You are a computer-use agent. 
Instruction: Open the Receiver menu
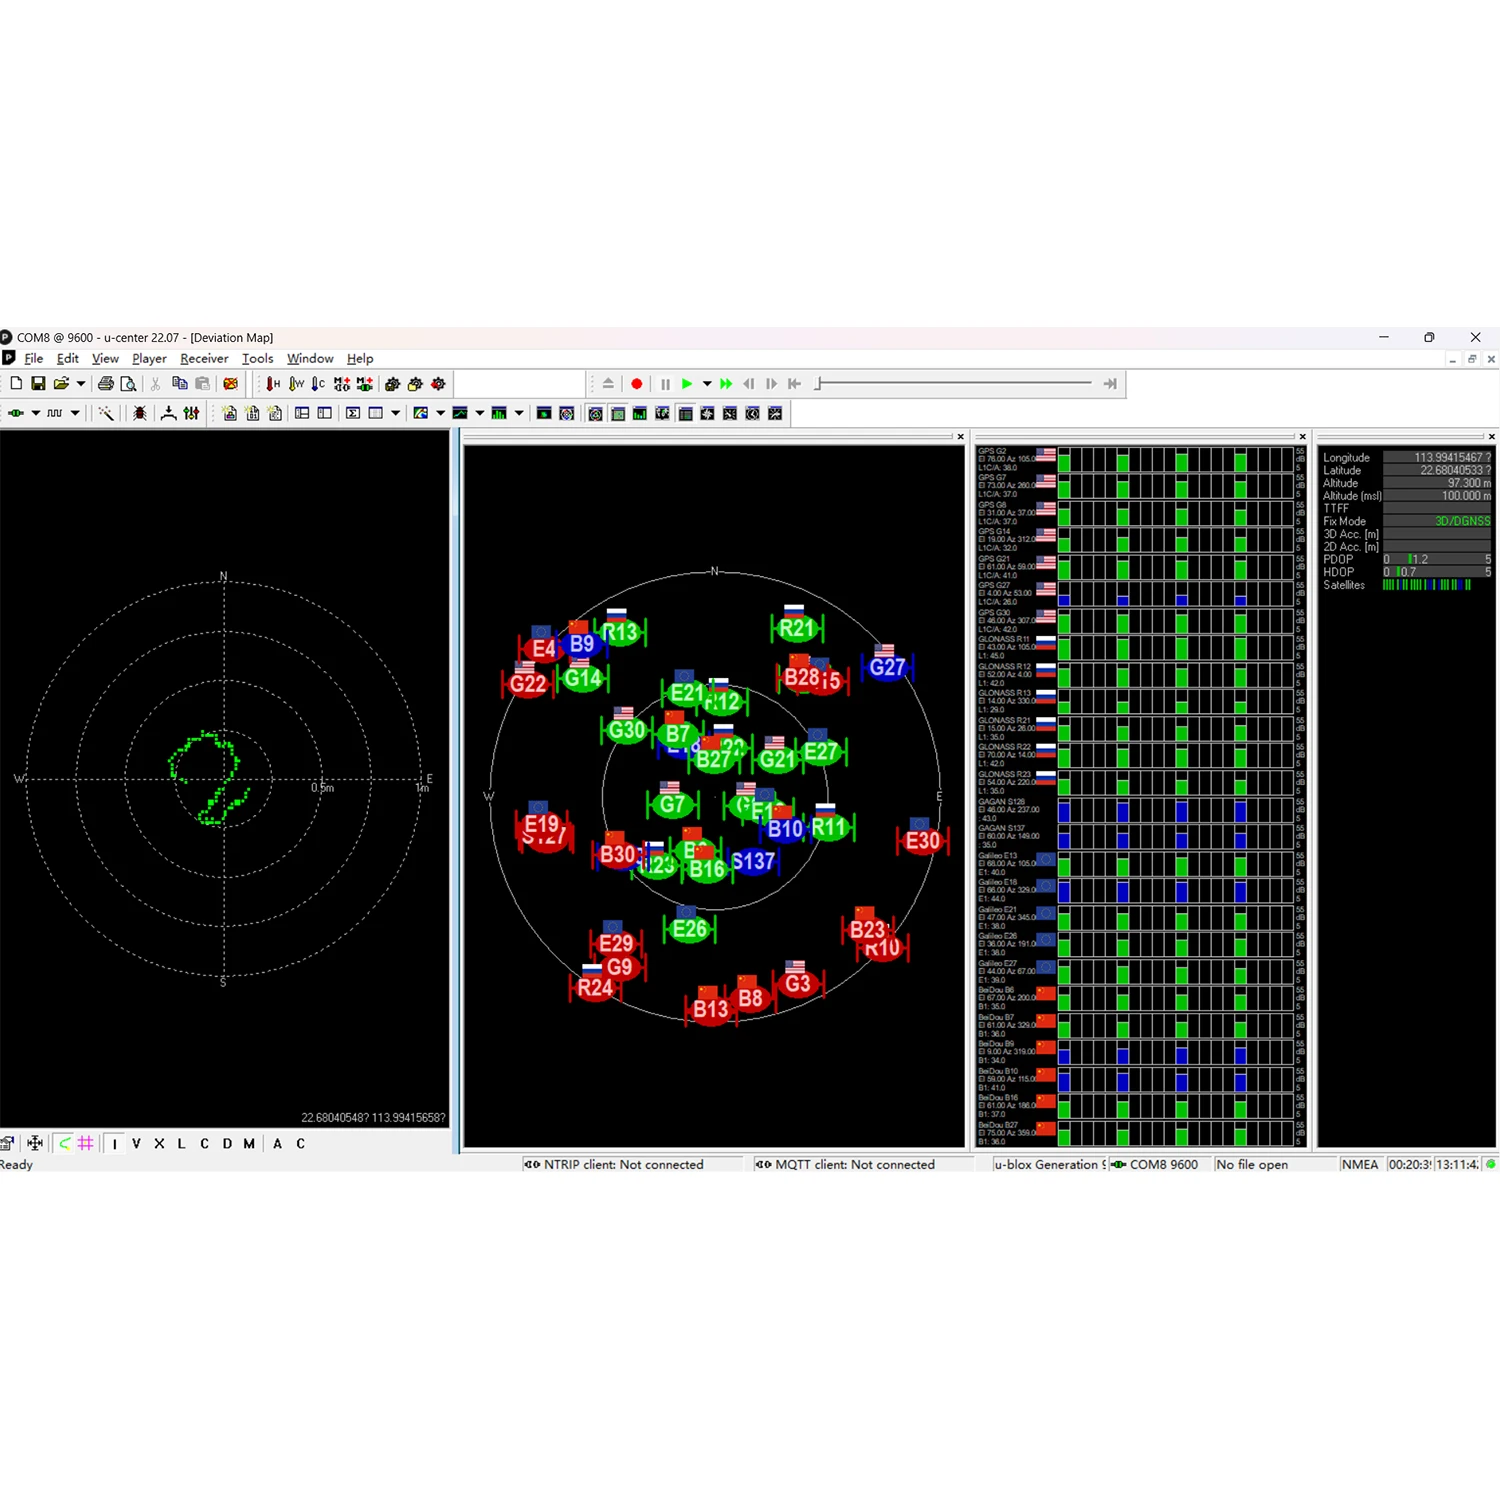click(x=204, y=359)
